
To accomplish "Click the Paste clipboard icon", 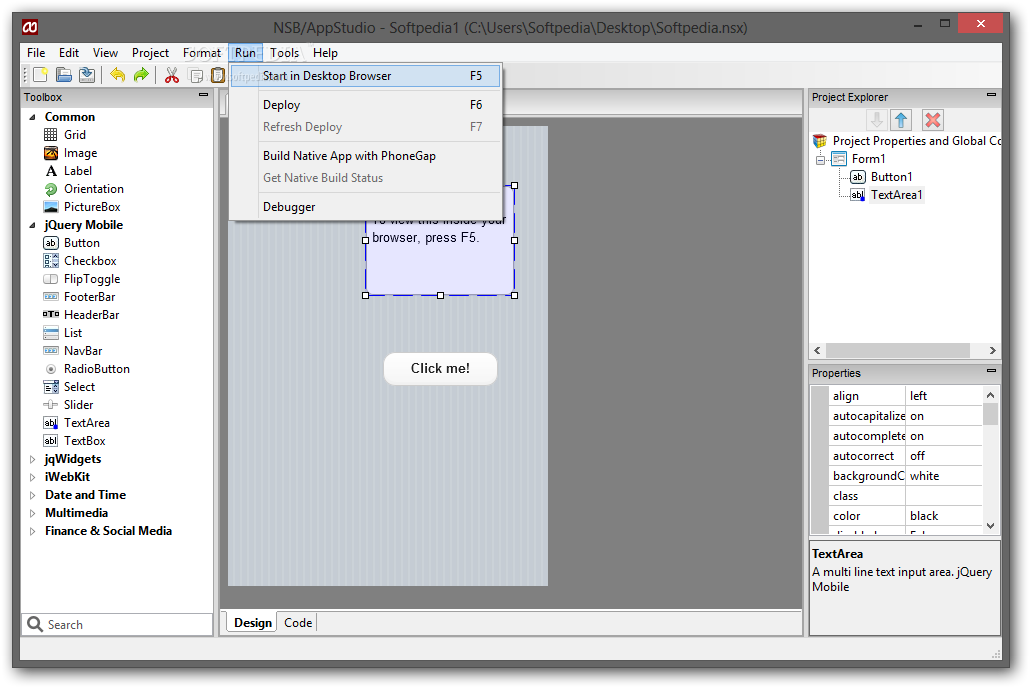I will pos(218,76).
